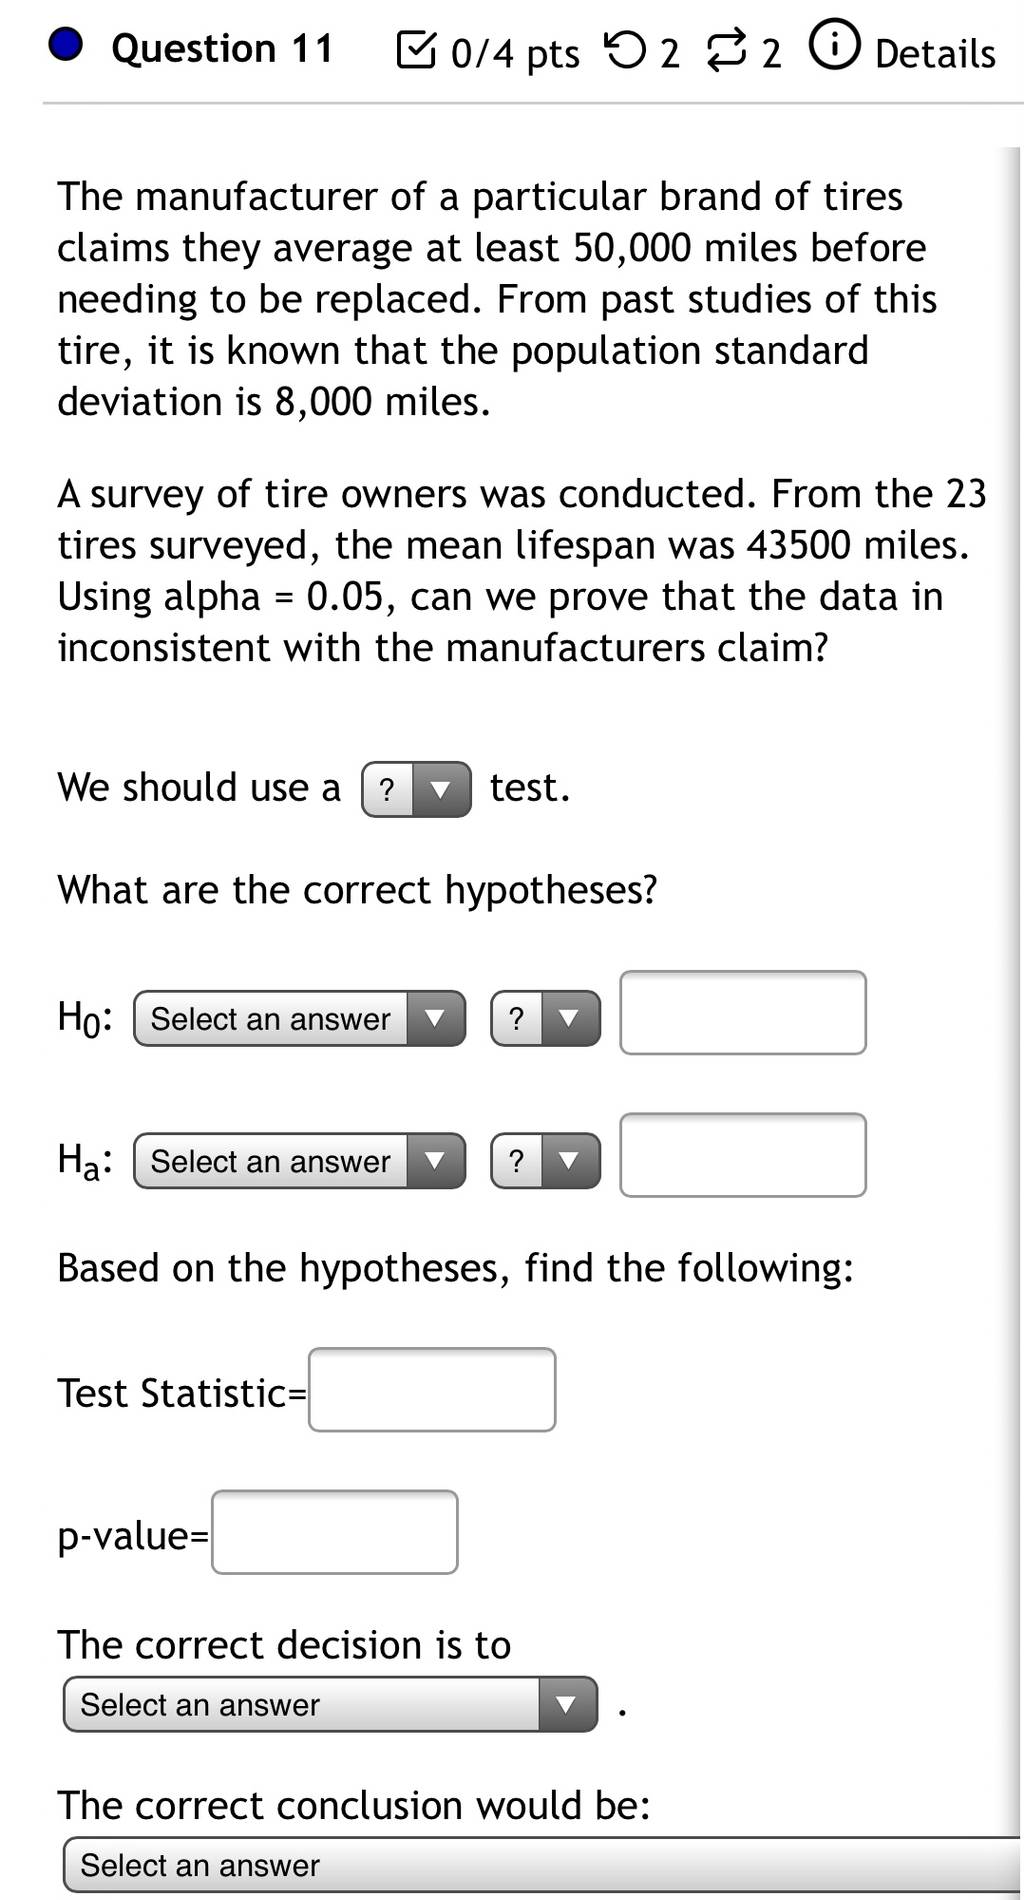Open Ha parameter Select an answer dropdown

[x=299, y=1161]
